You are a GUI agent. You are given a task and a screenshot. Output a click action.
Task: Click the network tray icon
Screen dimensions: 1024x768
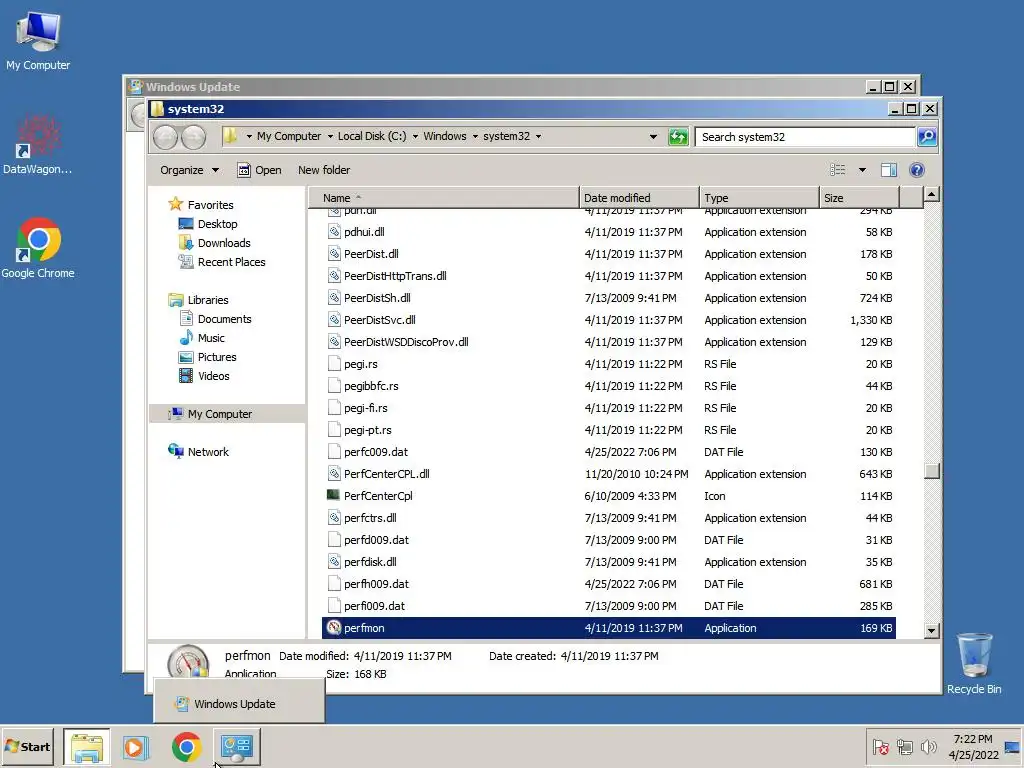click(904, 746)
